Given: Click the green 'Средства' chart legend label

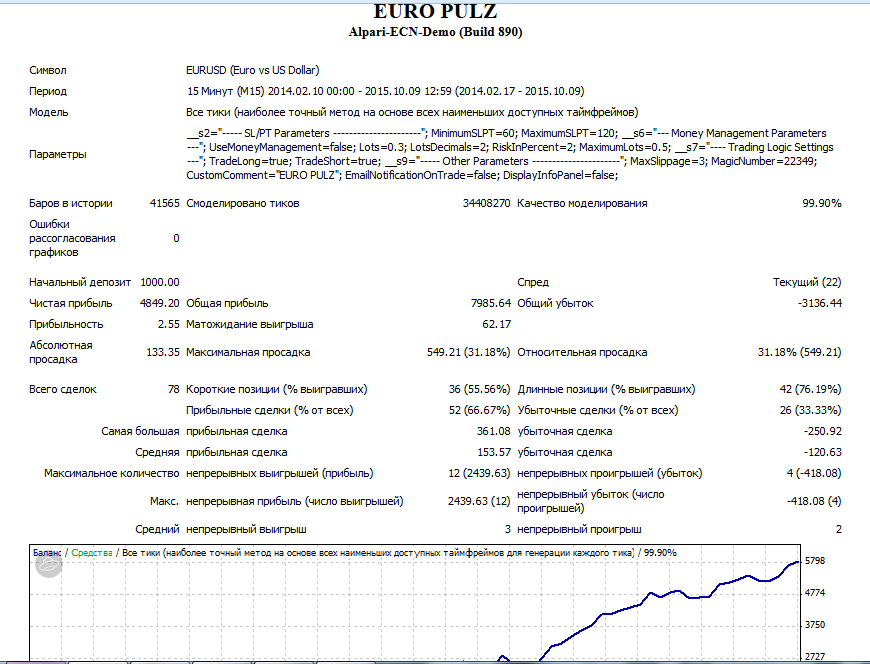Looking at the screenshot, I should tap(92, 553).
